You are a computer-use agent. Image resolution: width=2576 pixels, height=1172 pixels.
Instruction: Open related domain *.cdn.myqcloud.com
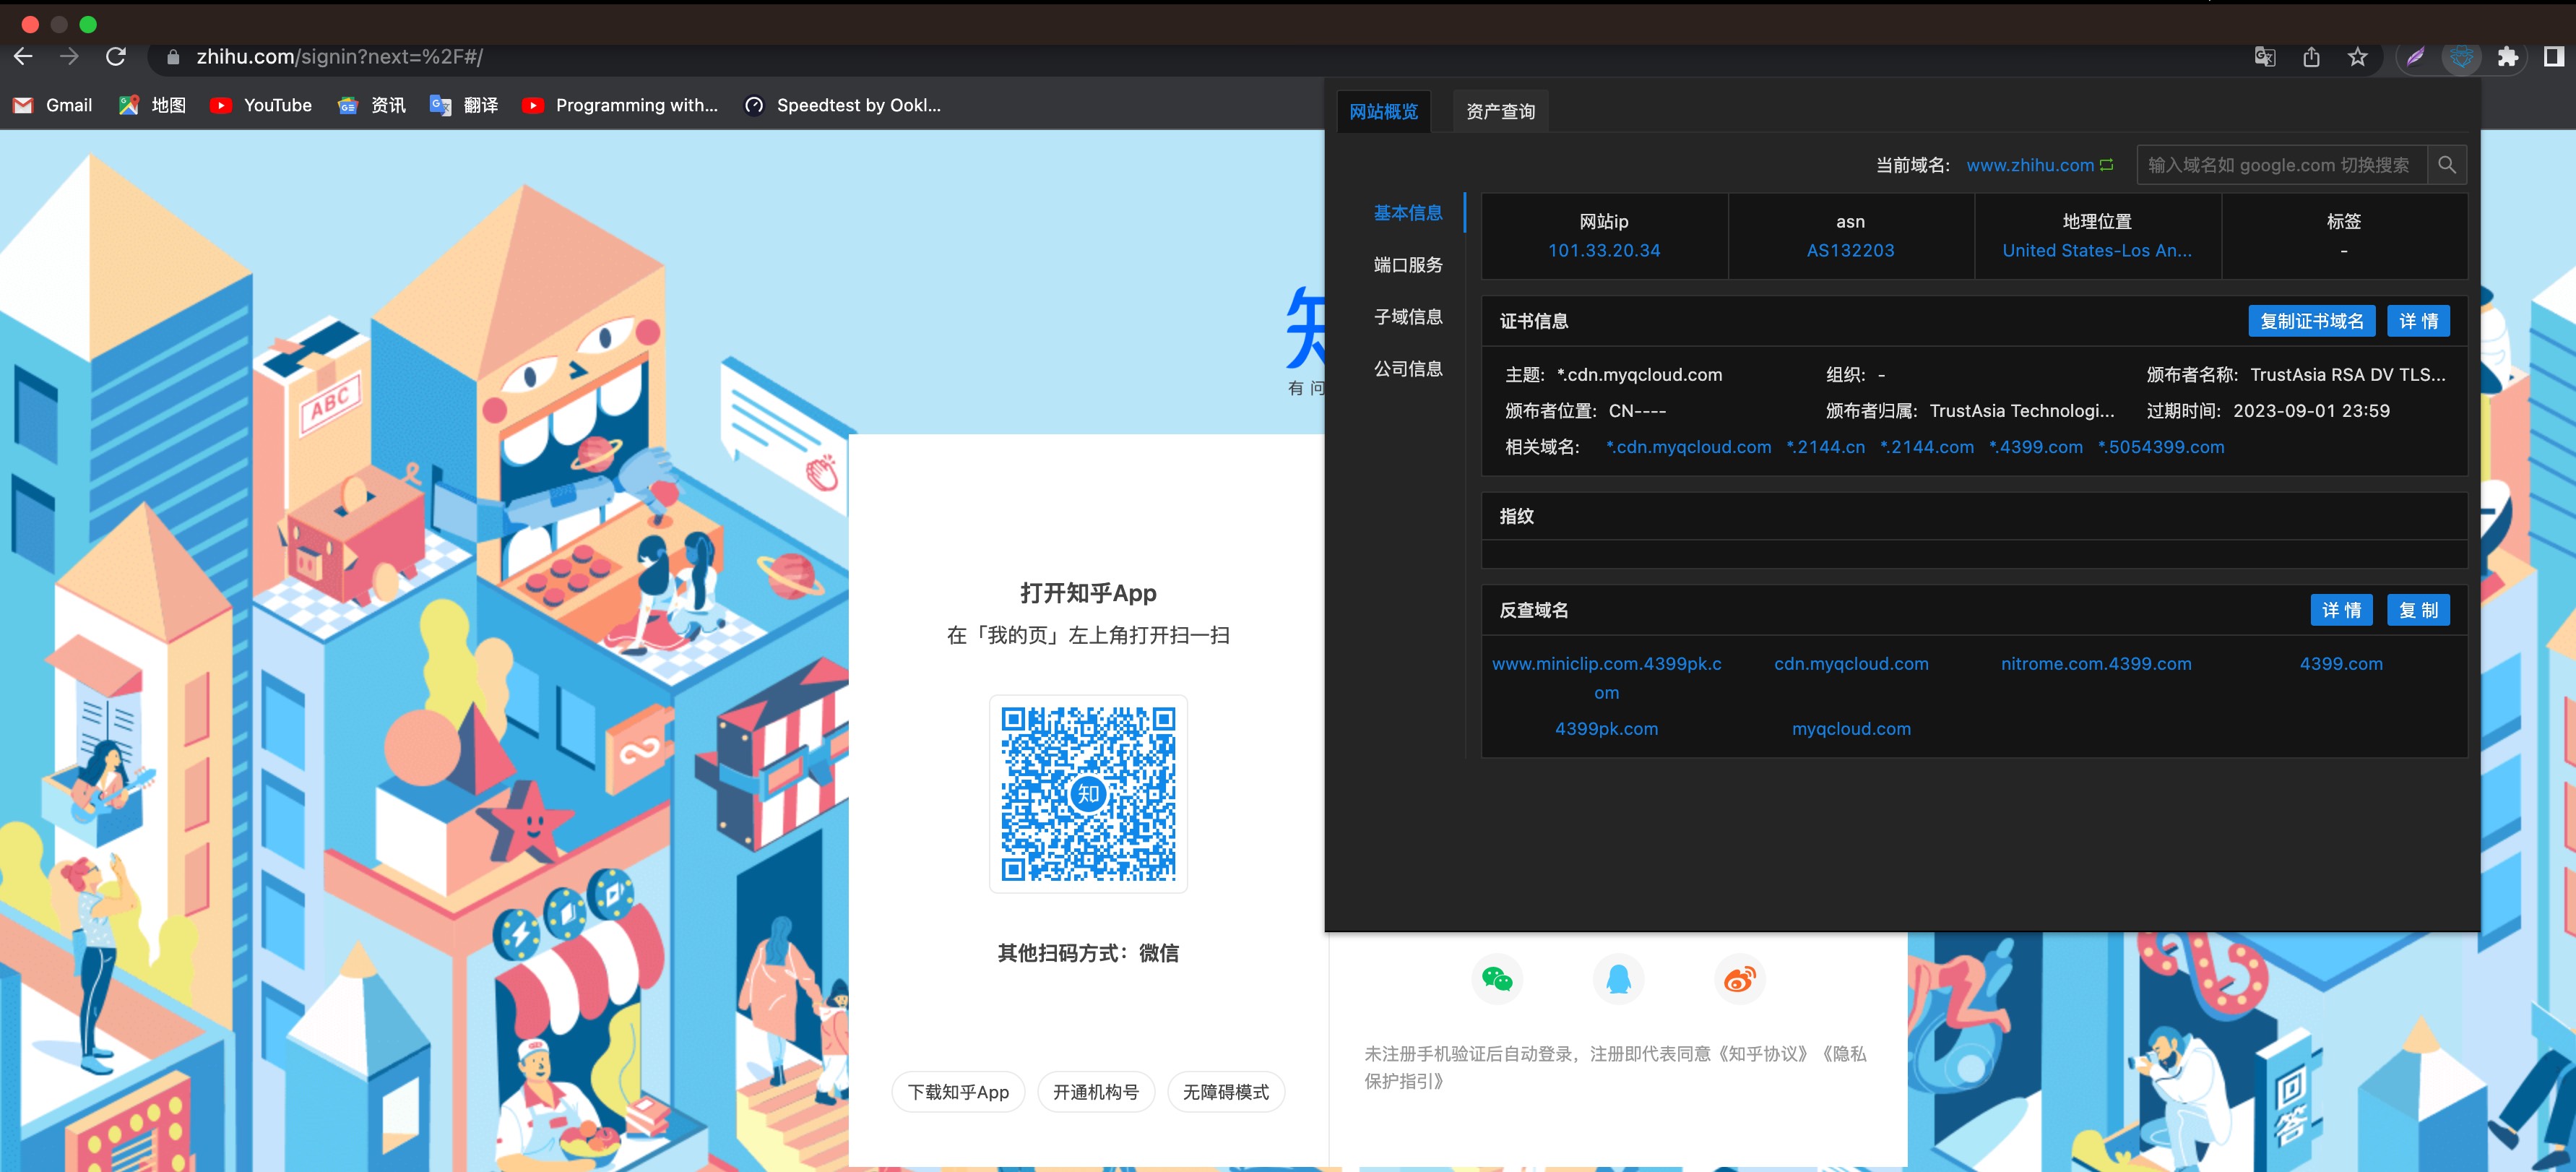click(1688, 447)
